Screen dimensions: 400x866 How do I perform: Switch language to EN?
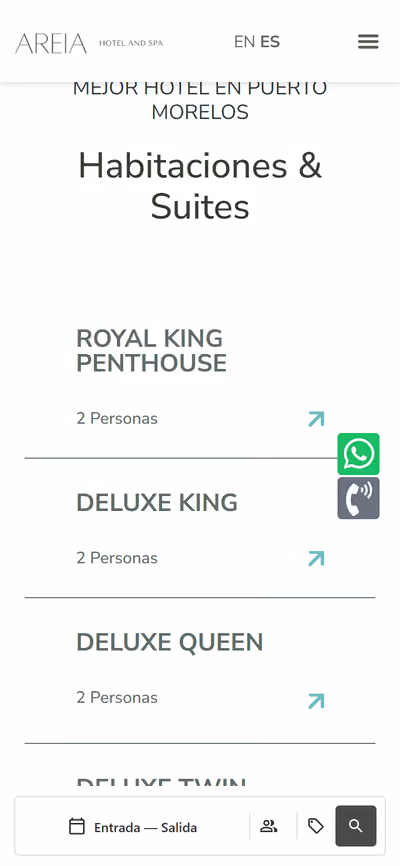244,42
